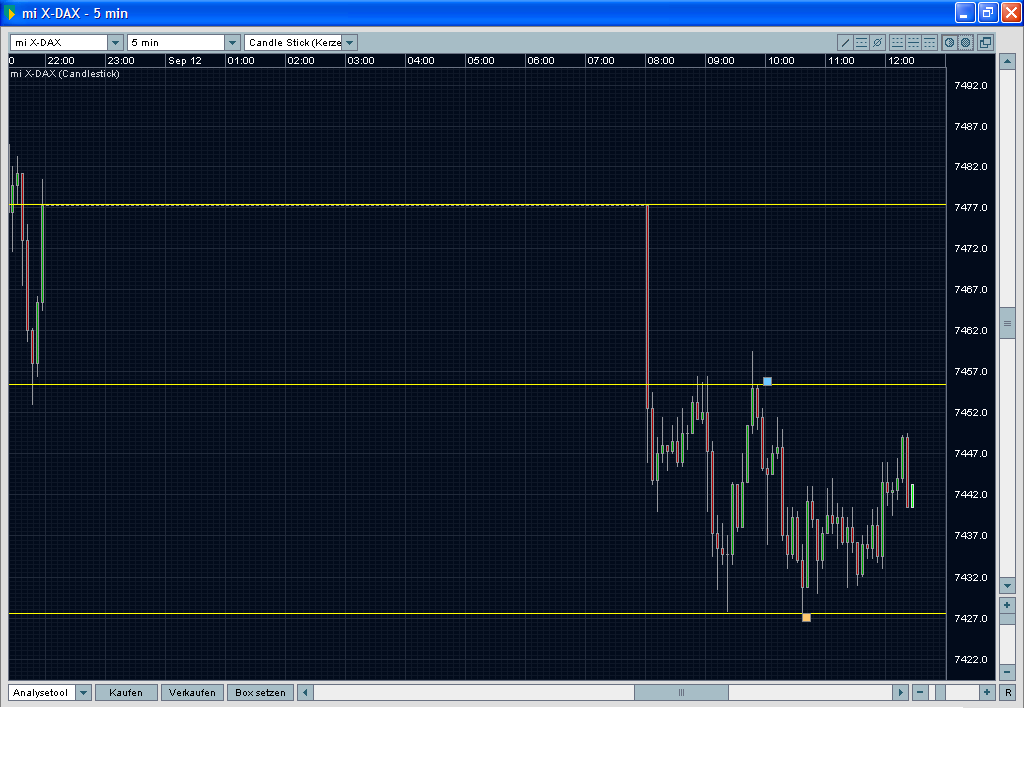Viewport: 1024px width, 768px height.
Task: Close the mi X-DAX window
Action: 1011,12
